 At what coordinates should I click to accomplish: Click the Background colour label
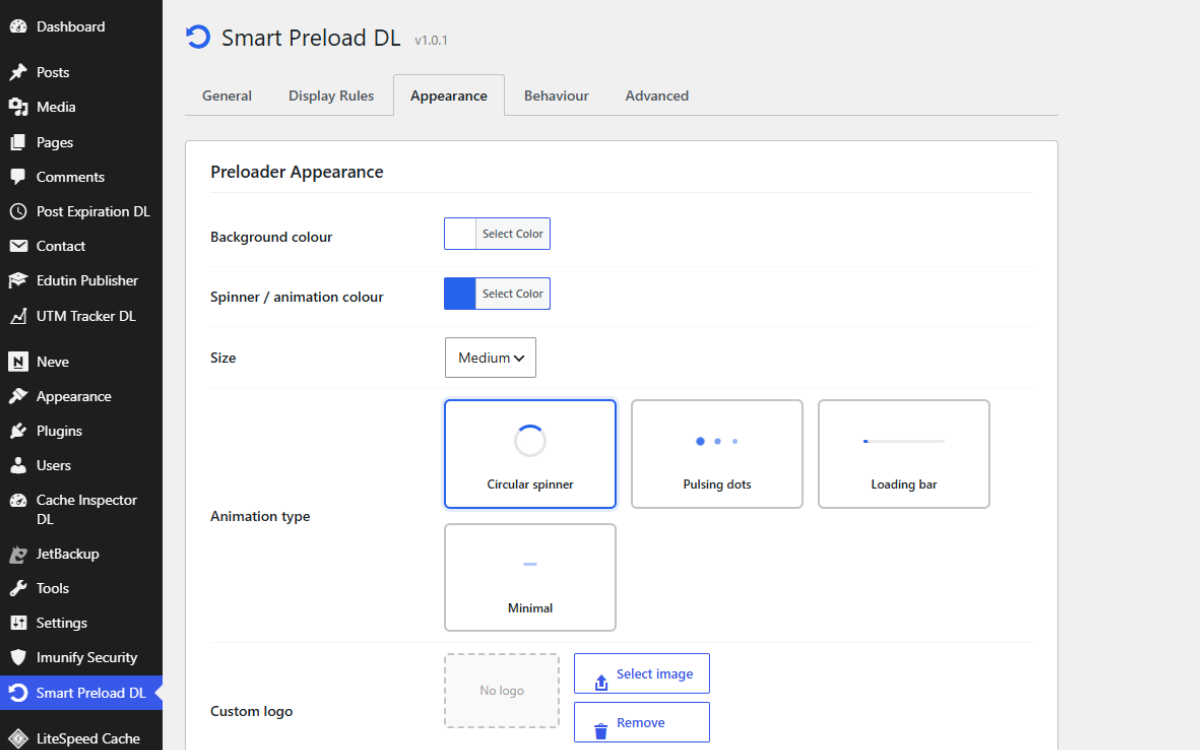[271, 237]
